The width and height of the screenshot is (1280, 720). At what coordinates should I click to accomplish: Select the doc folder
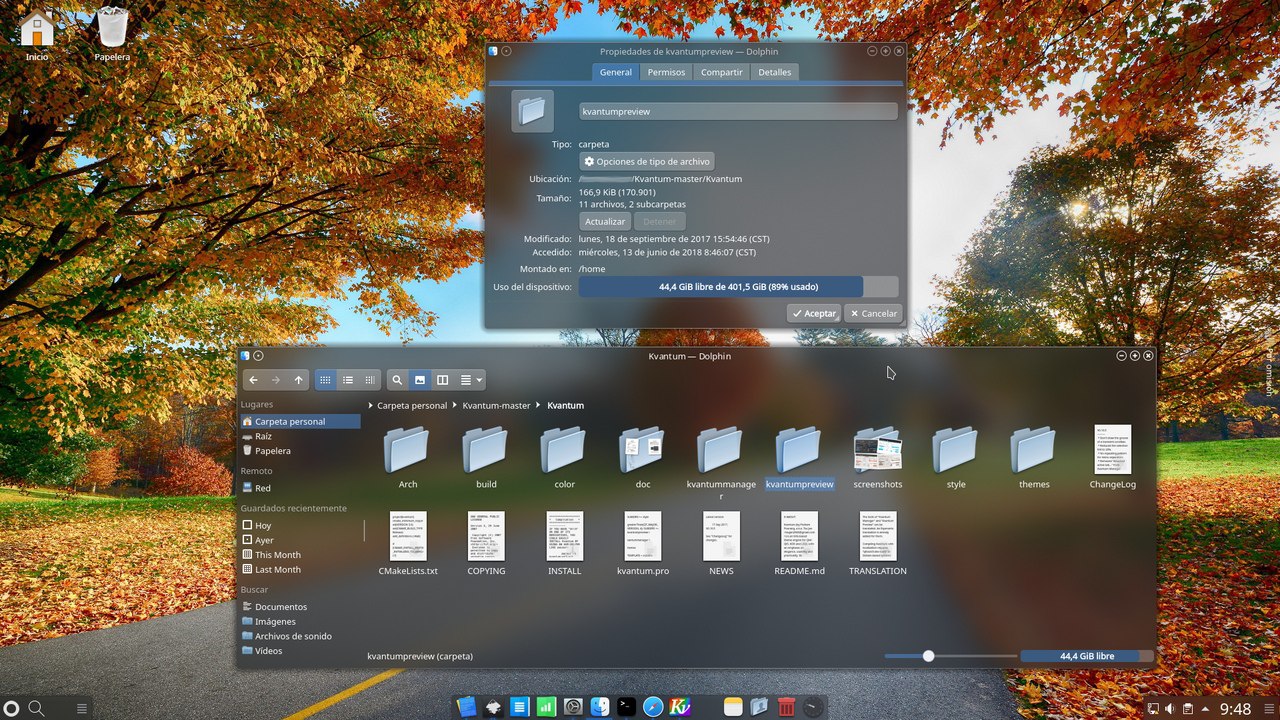642,458
